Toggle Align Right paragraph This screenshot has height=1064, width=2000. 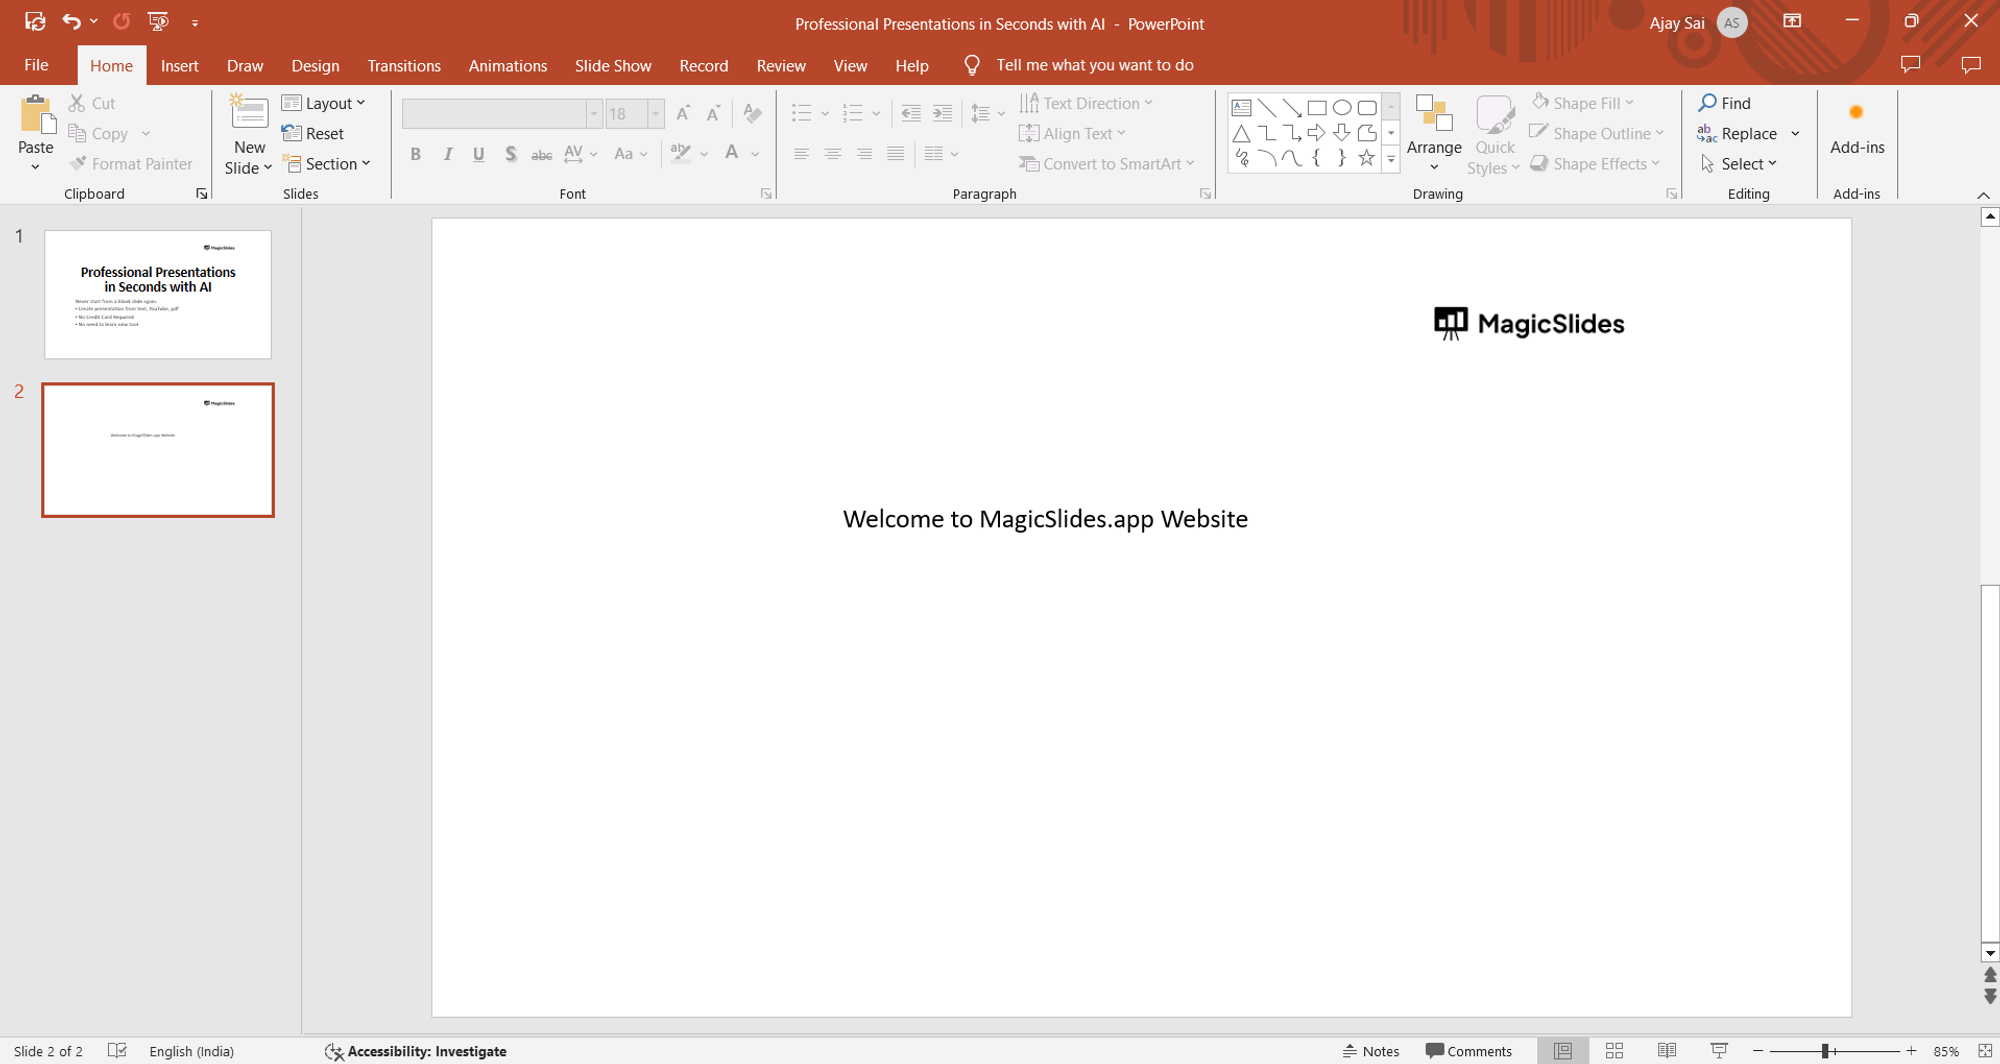pos(864,154)
